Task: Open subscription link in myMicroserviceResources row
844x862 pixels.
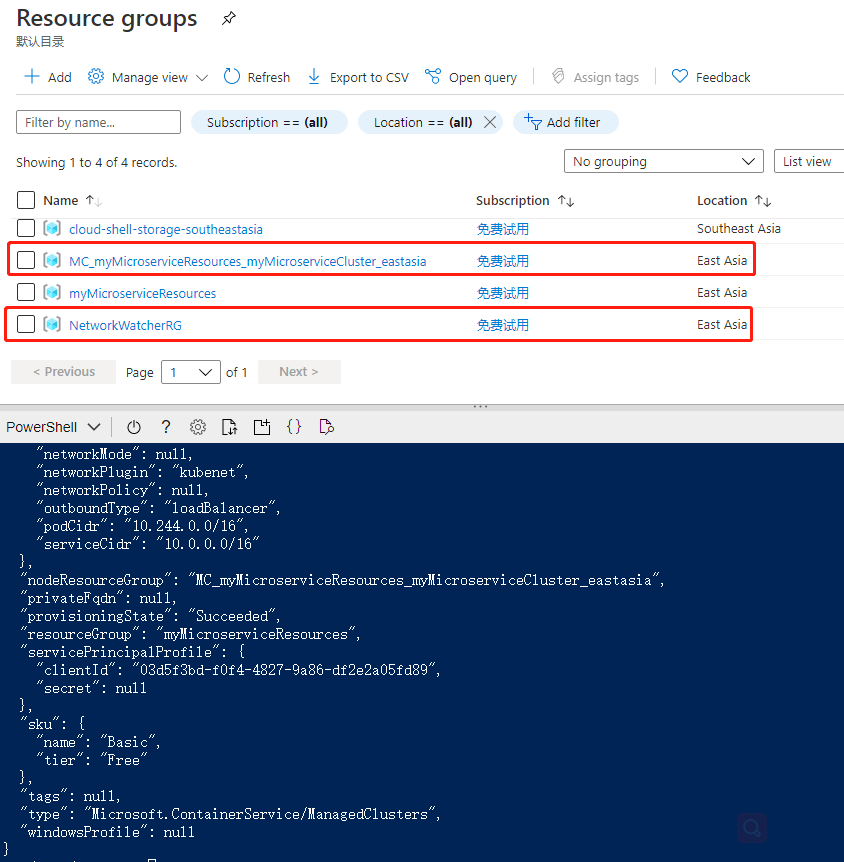Action: click(503, 293)
